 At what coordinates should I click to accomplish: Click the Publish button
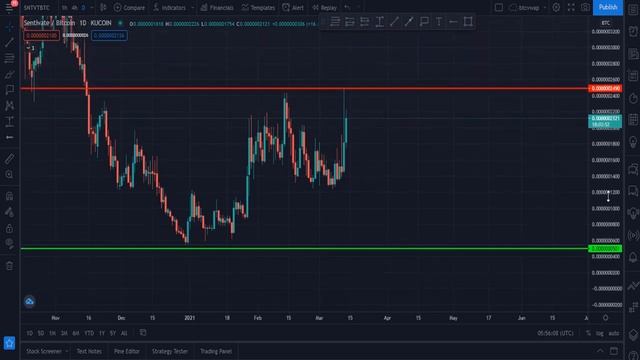coord(608,7)
